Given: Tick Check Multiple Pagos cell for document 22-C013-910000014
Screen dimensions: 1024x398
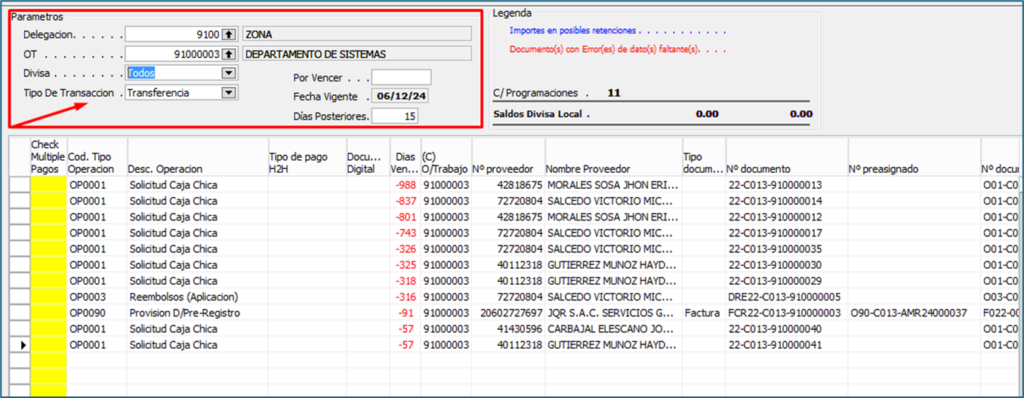Looking at the screenshot, I should click(x=48, y=201).
